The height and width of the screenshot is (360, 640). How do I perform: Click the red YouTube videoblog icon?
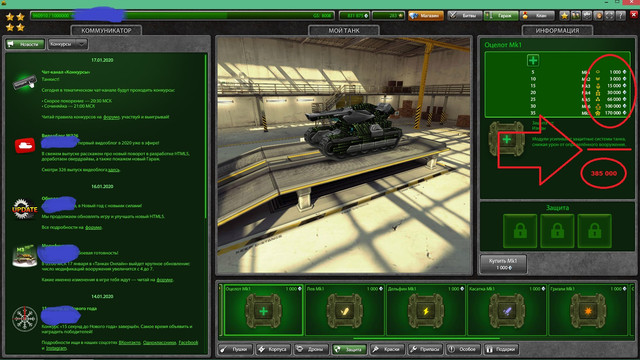point(24,146)
